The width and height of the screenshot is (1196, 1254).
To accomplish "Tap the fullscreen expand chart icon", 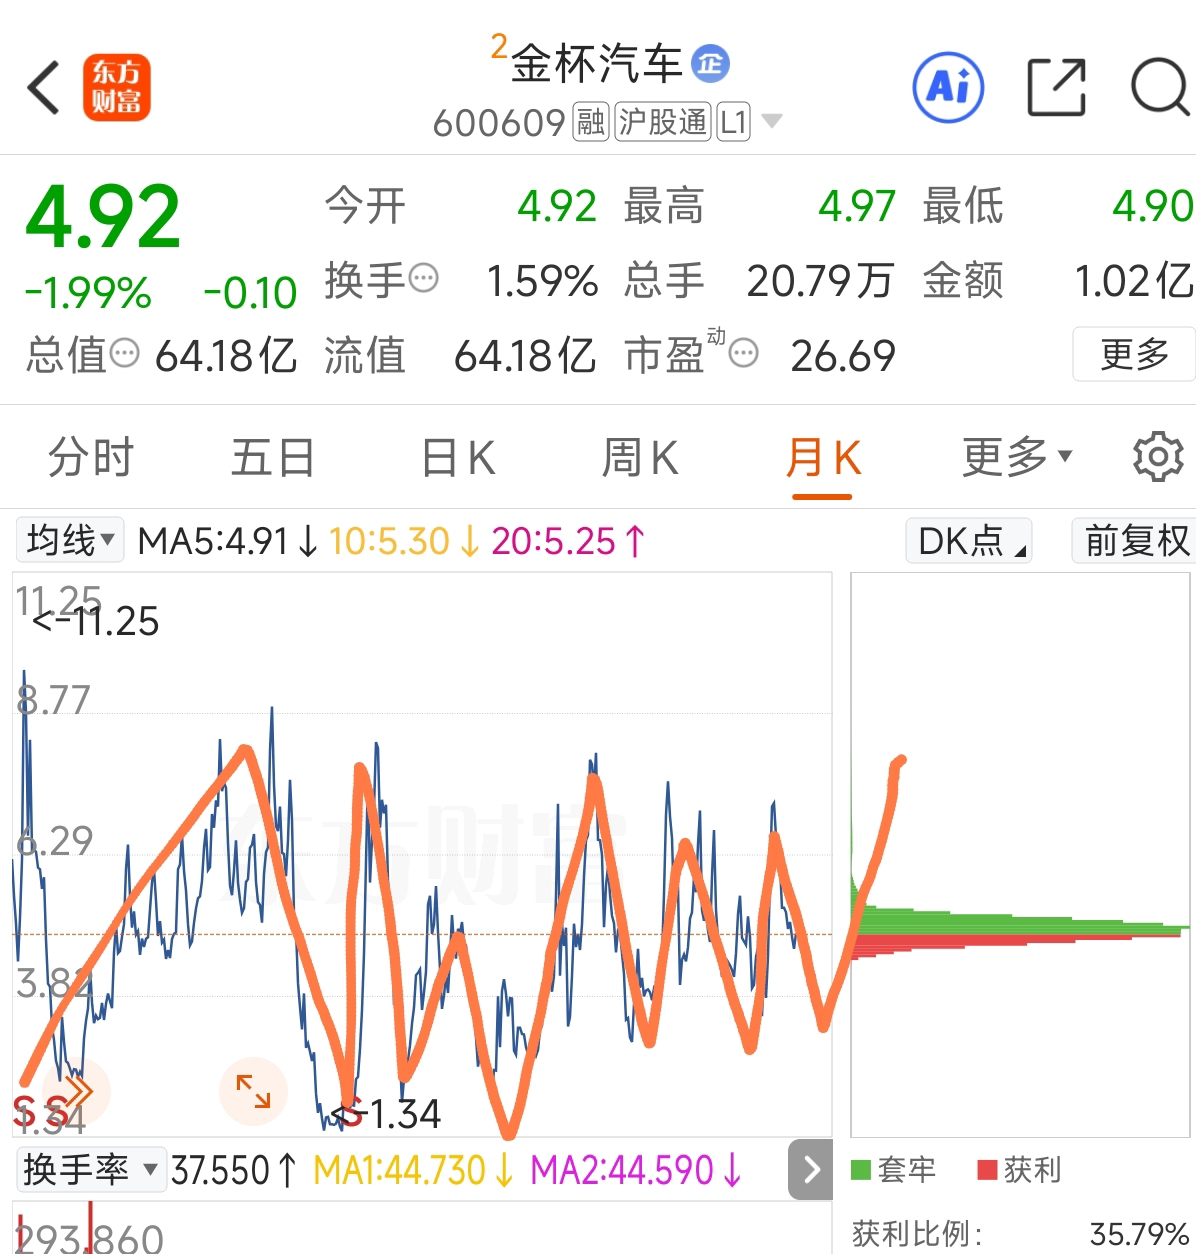I will 253,1092.
